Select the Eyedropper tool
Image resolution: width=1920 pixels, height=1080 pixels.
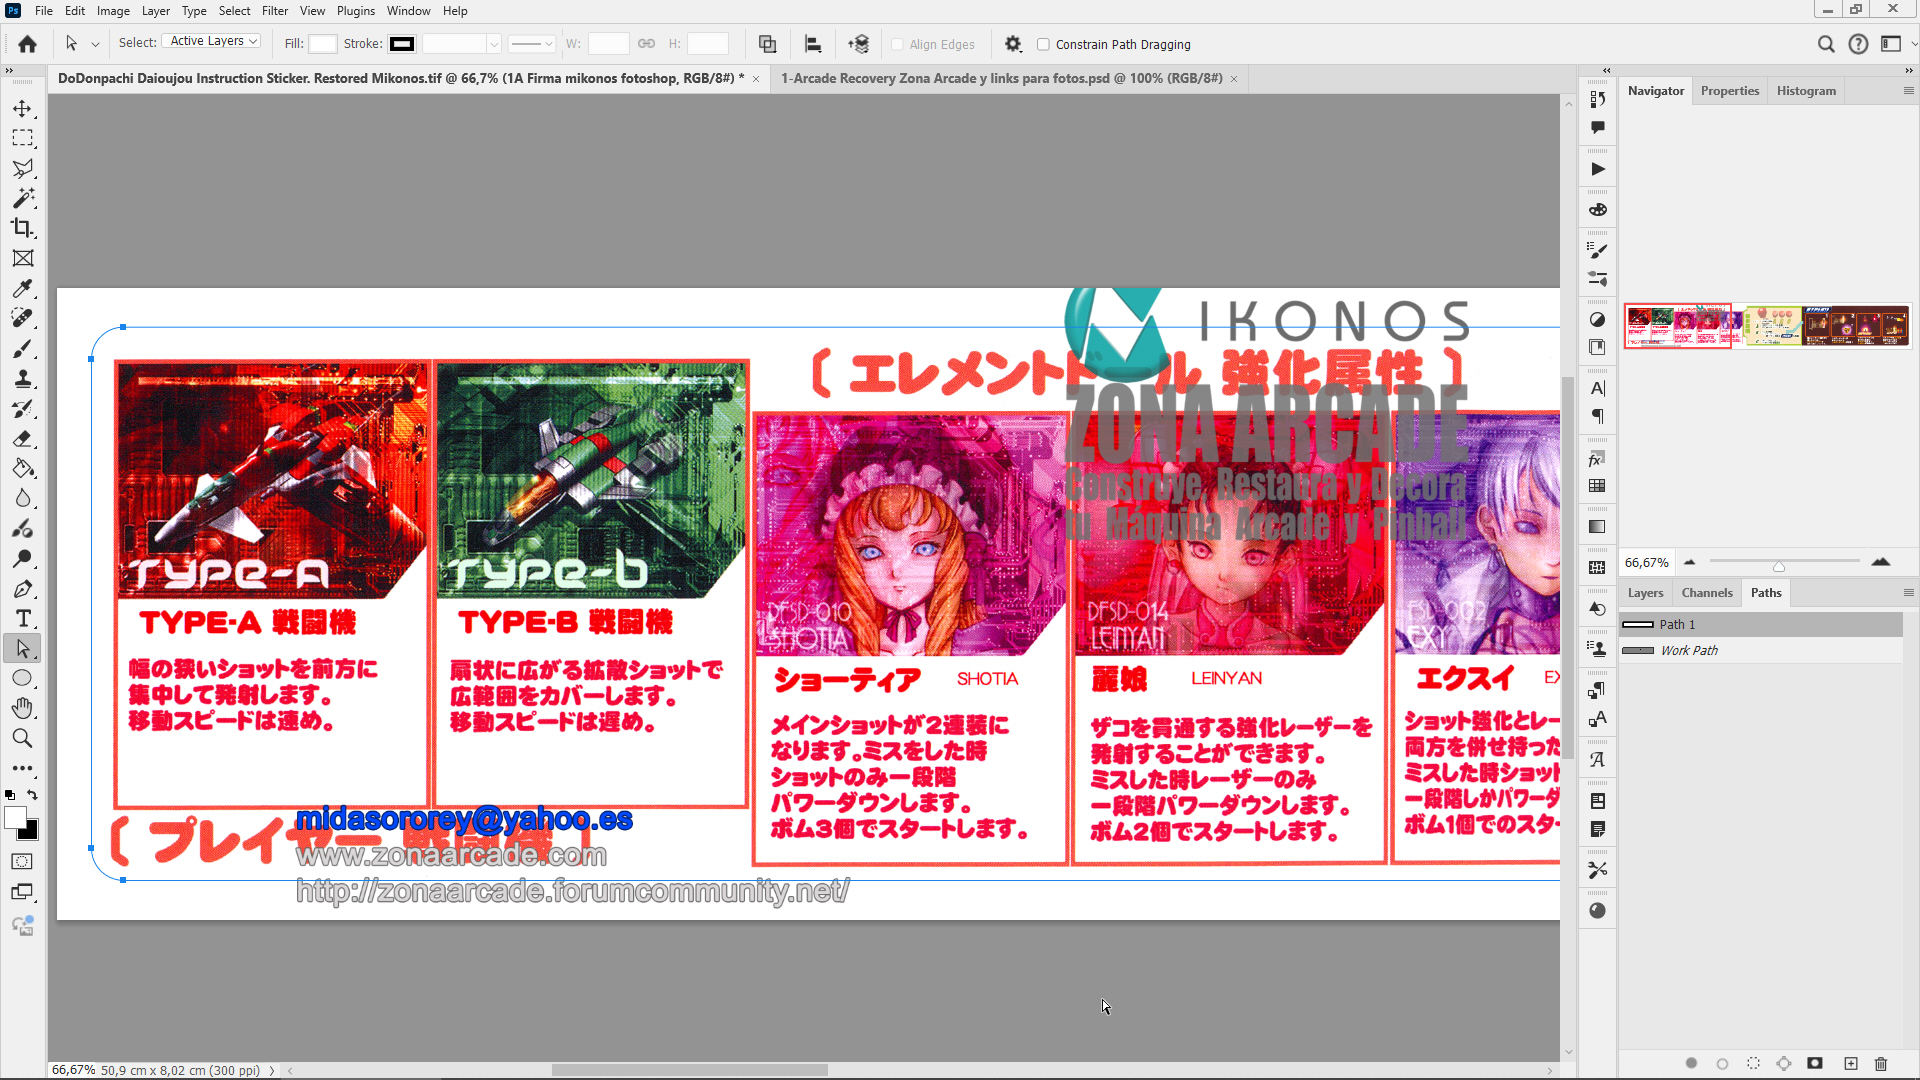pyautogui.click(x=22, y=288)
